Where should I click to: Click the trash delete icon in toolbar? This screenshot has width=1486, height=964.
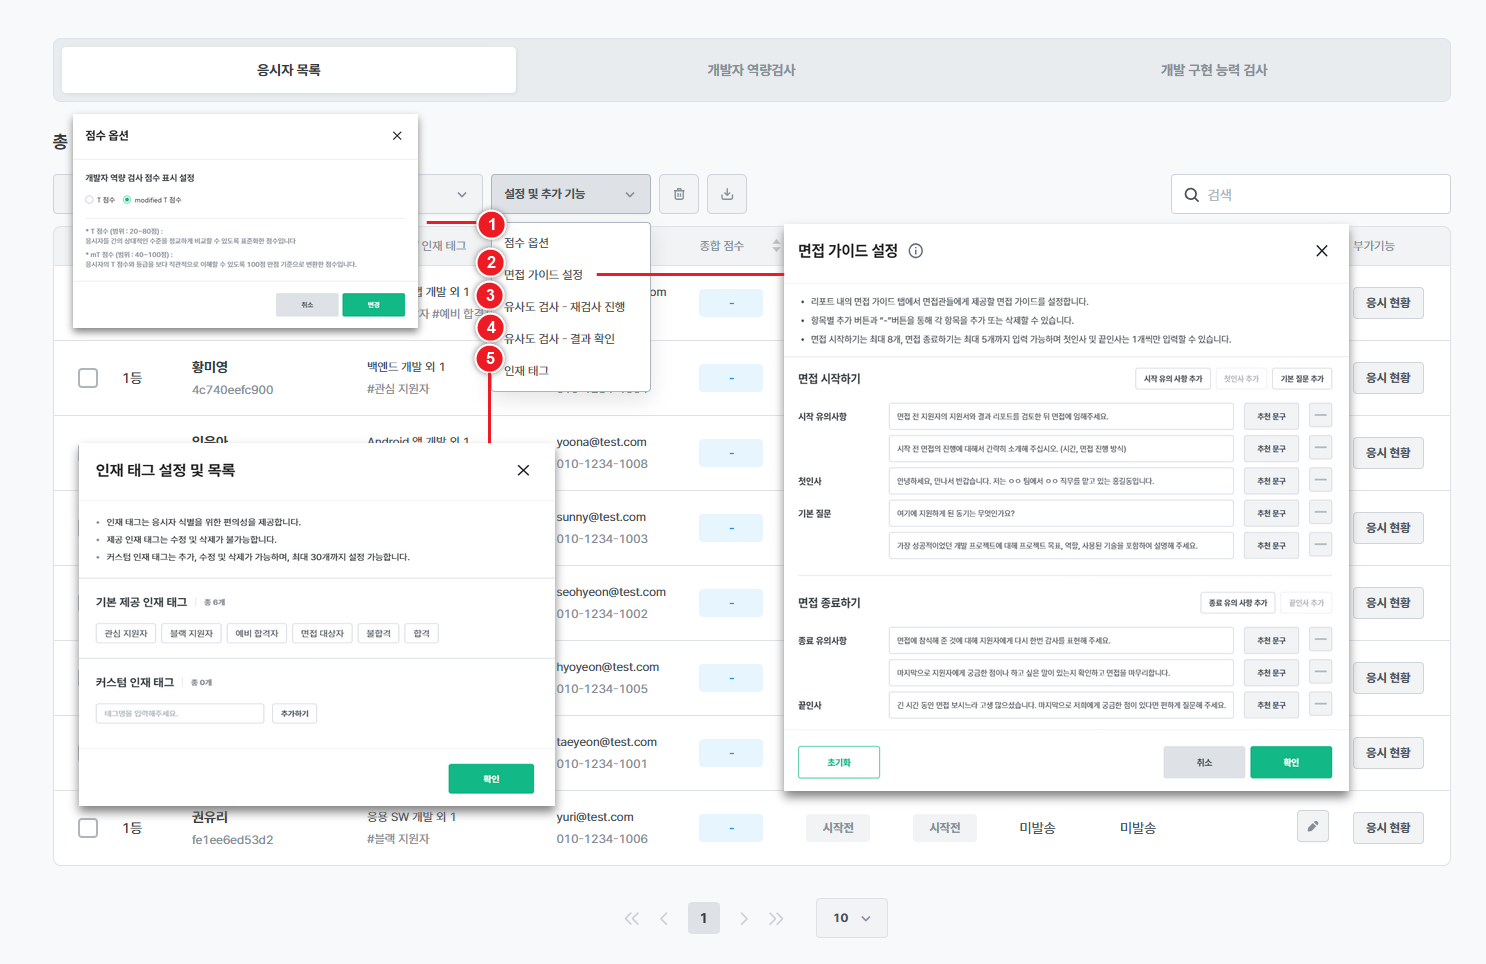(x=679, y=194)
